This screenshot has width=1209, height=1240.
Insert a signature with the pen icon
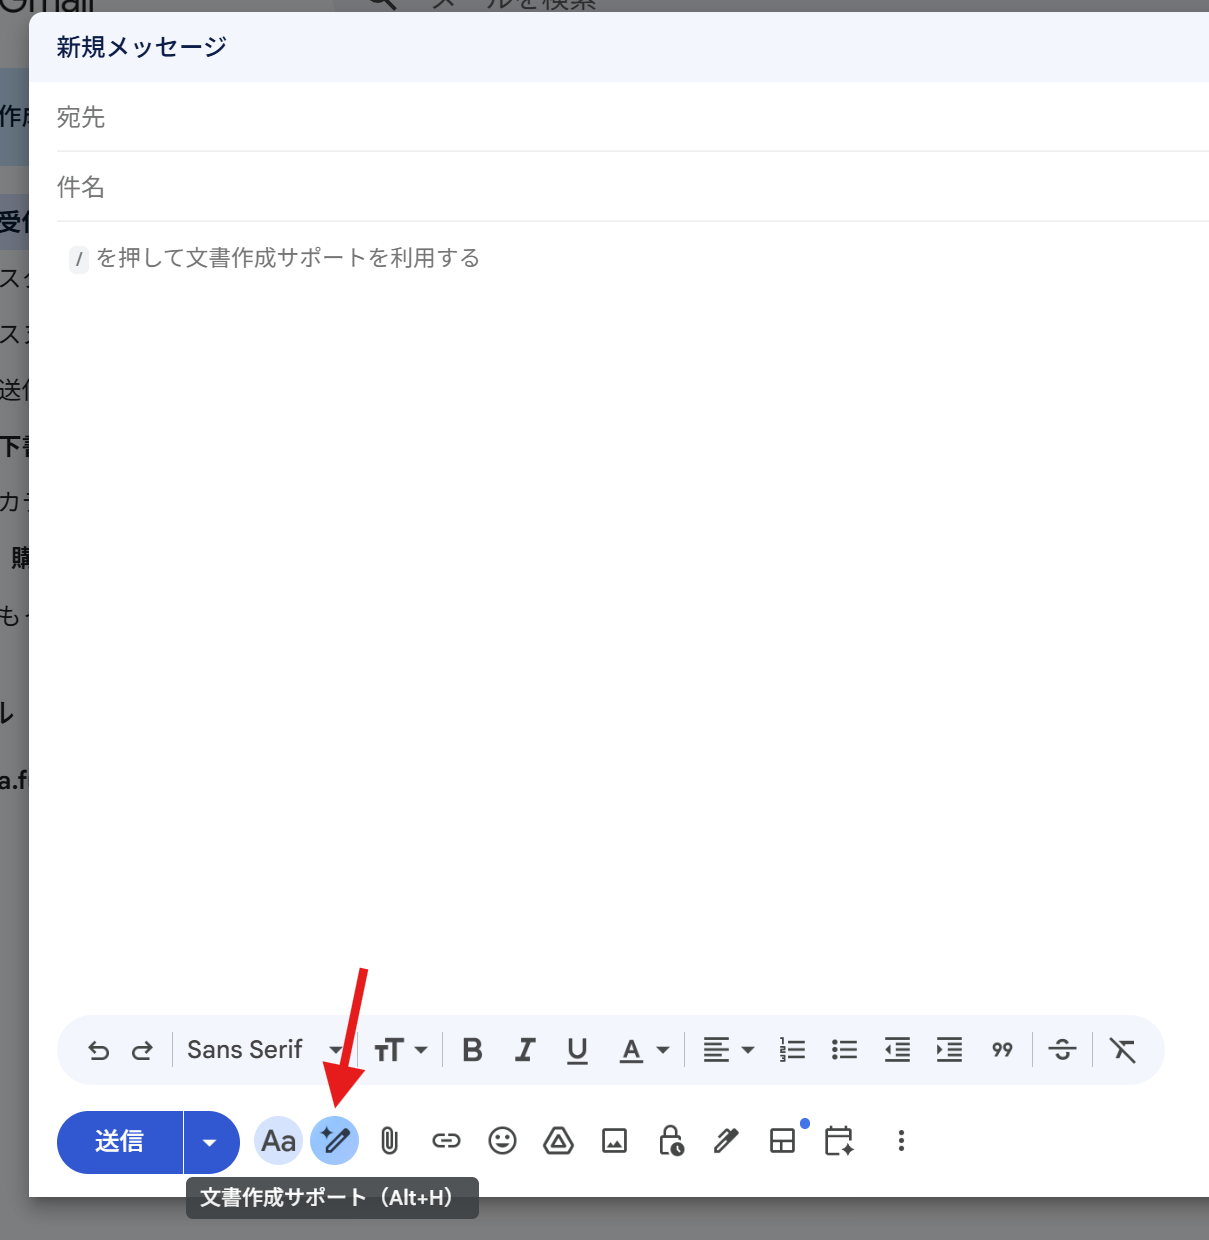click(726, 1141)
